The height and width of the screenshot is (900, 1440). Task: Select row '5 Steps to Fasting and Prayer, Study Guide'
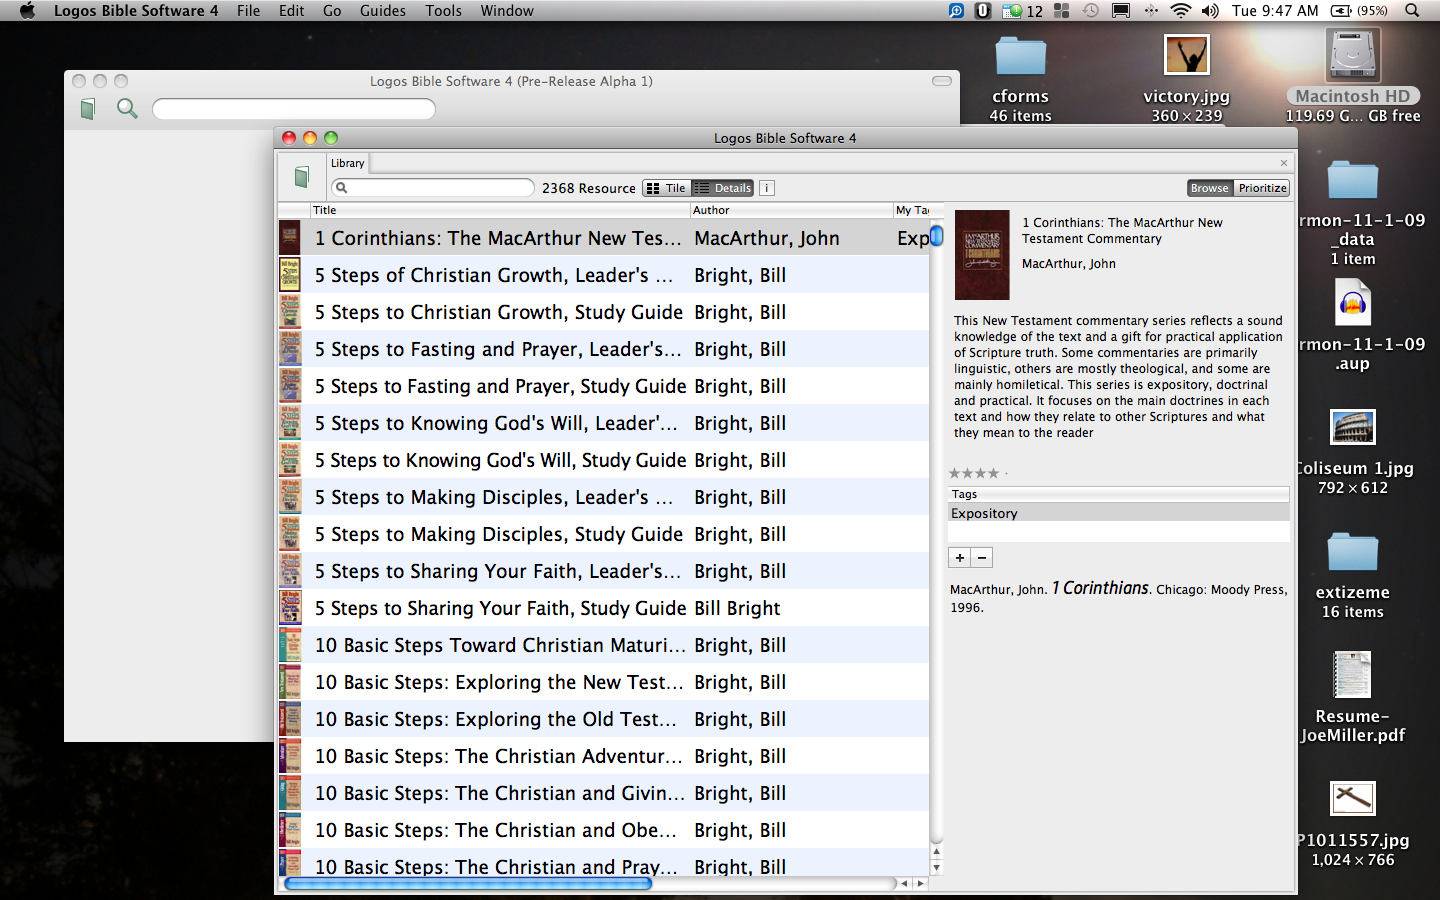[604, 386]
